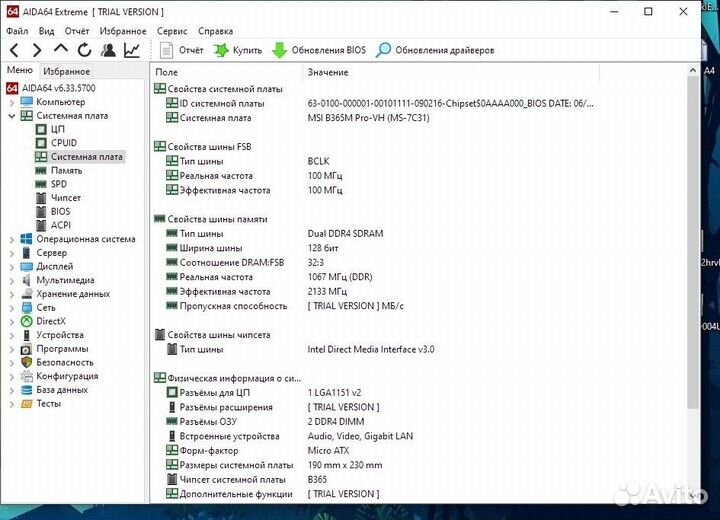Click the Хранение данных drive icon

coord(27,294)
